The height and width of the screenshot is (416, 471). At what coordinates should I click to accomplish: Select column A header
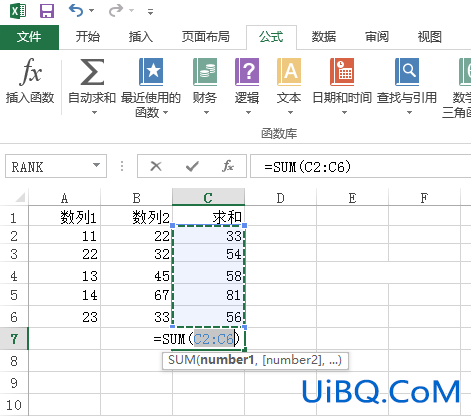(64, 198)
